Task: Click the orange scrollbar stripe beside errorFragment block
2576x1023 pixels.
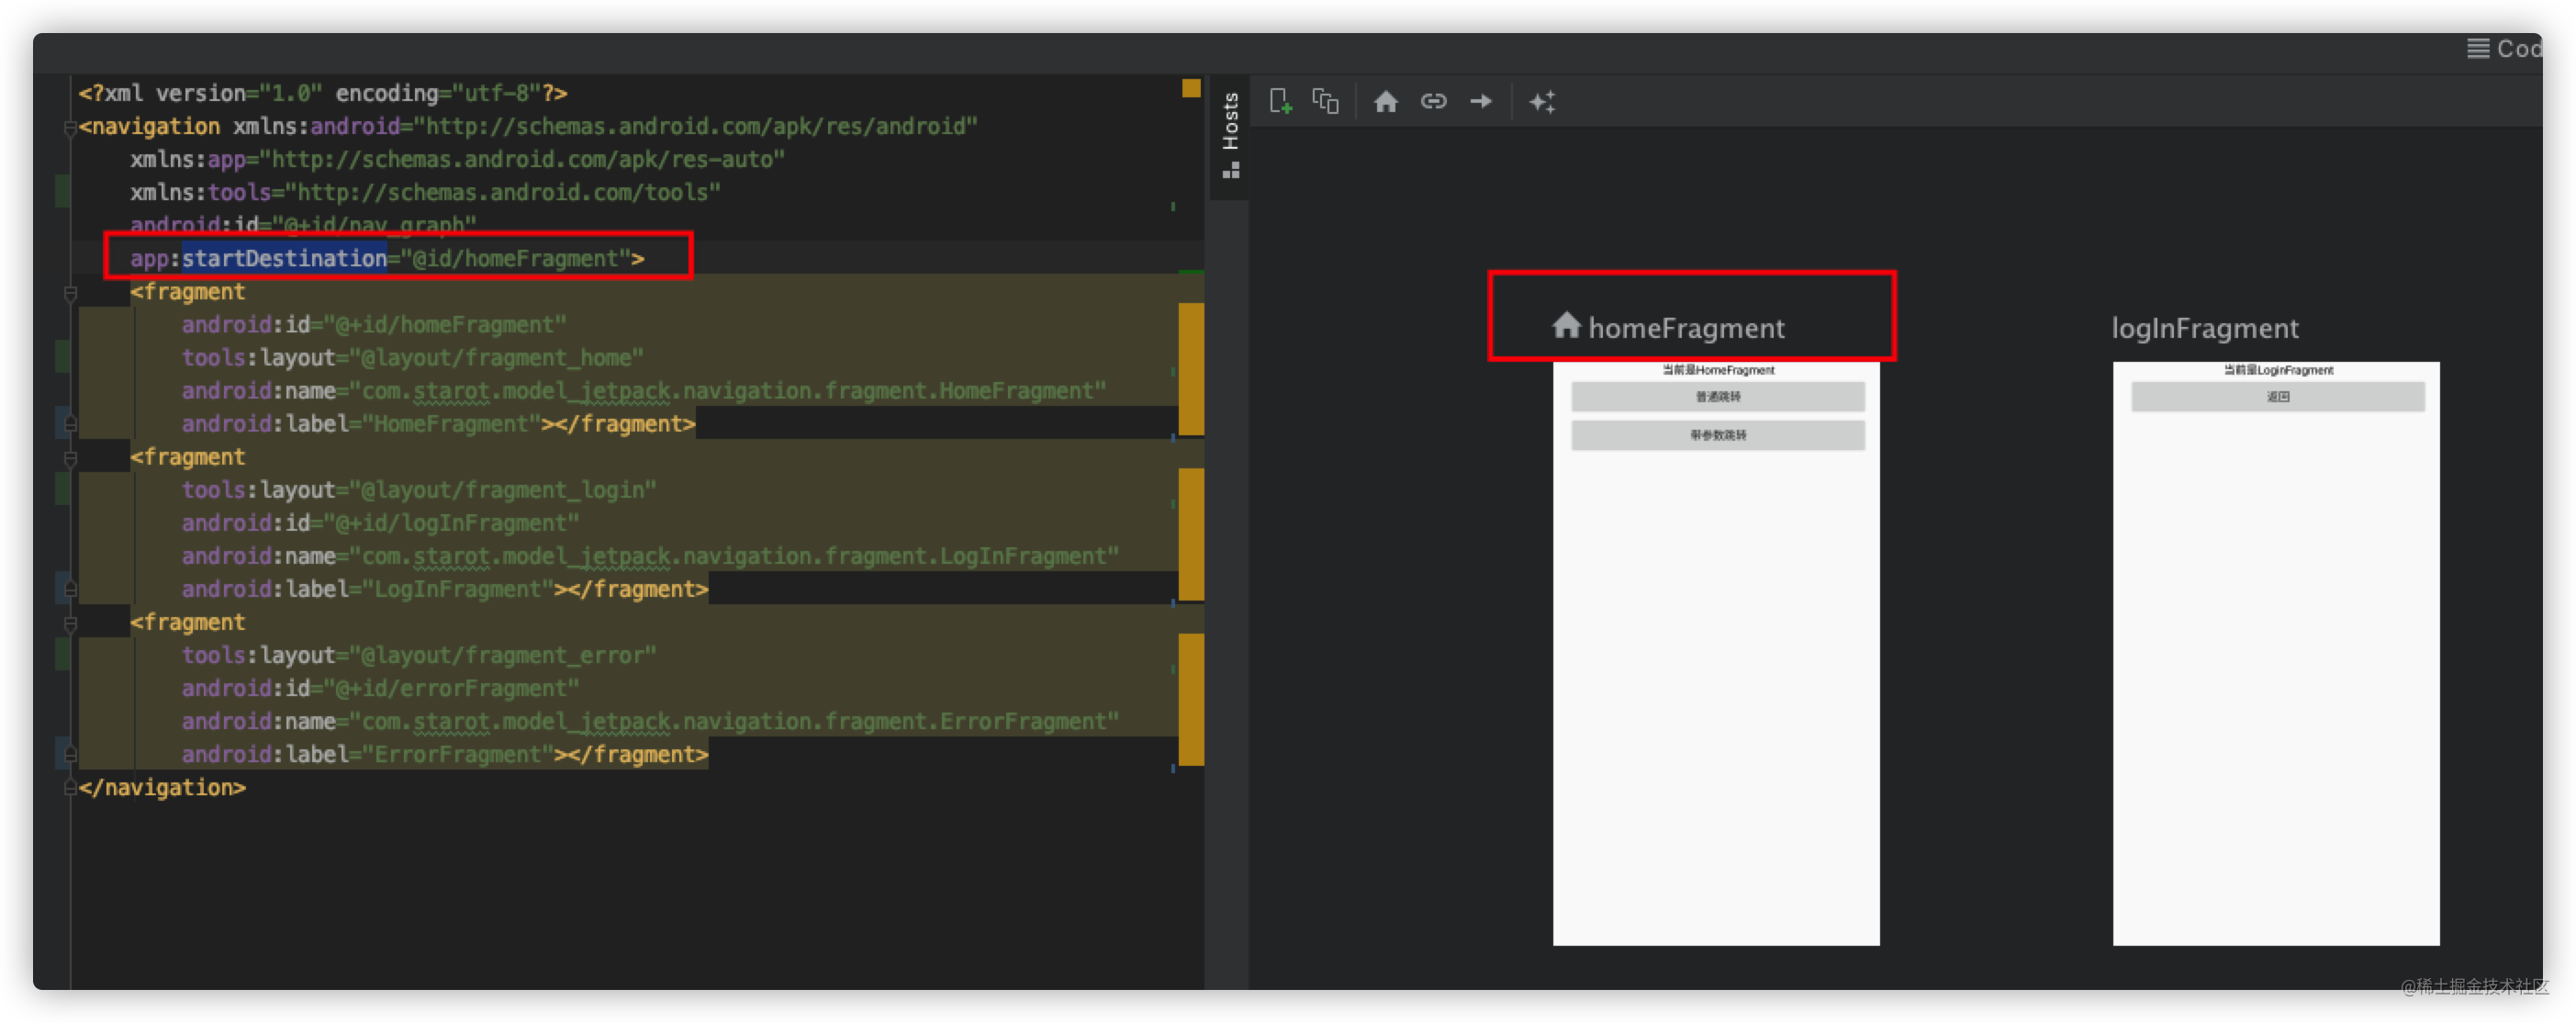Action: (x=1190, y=698)
